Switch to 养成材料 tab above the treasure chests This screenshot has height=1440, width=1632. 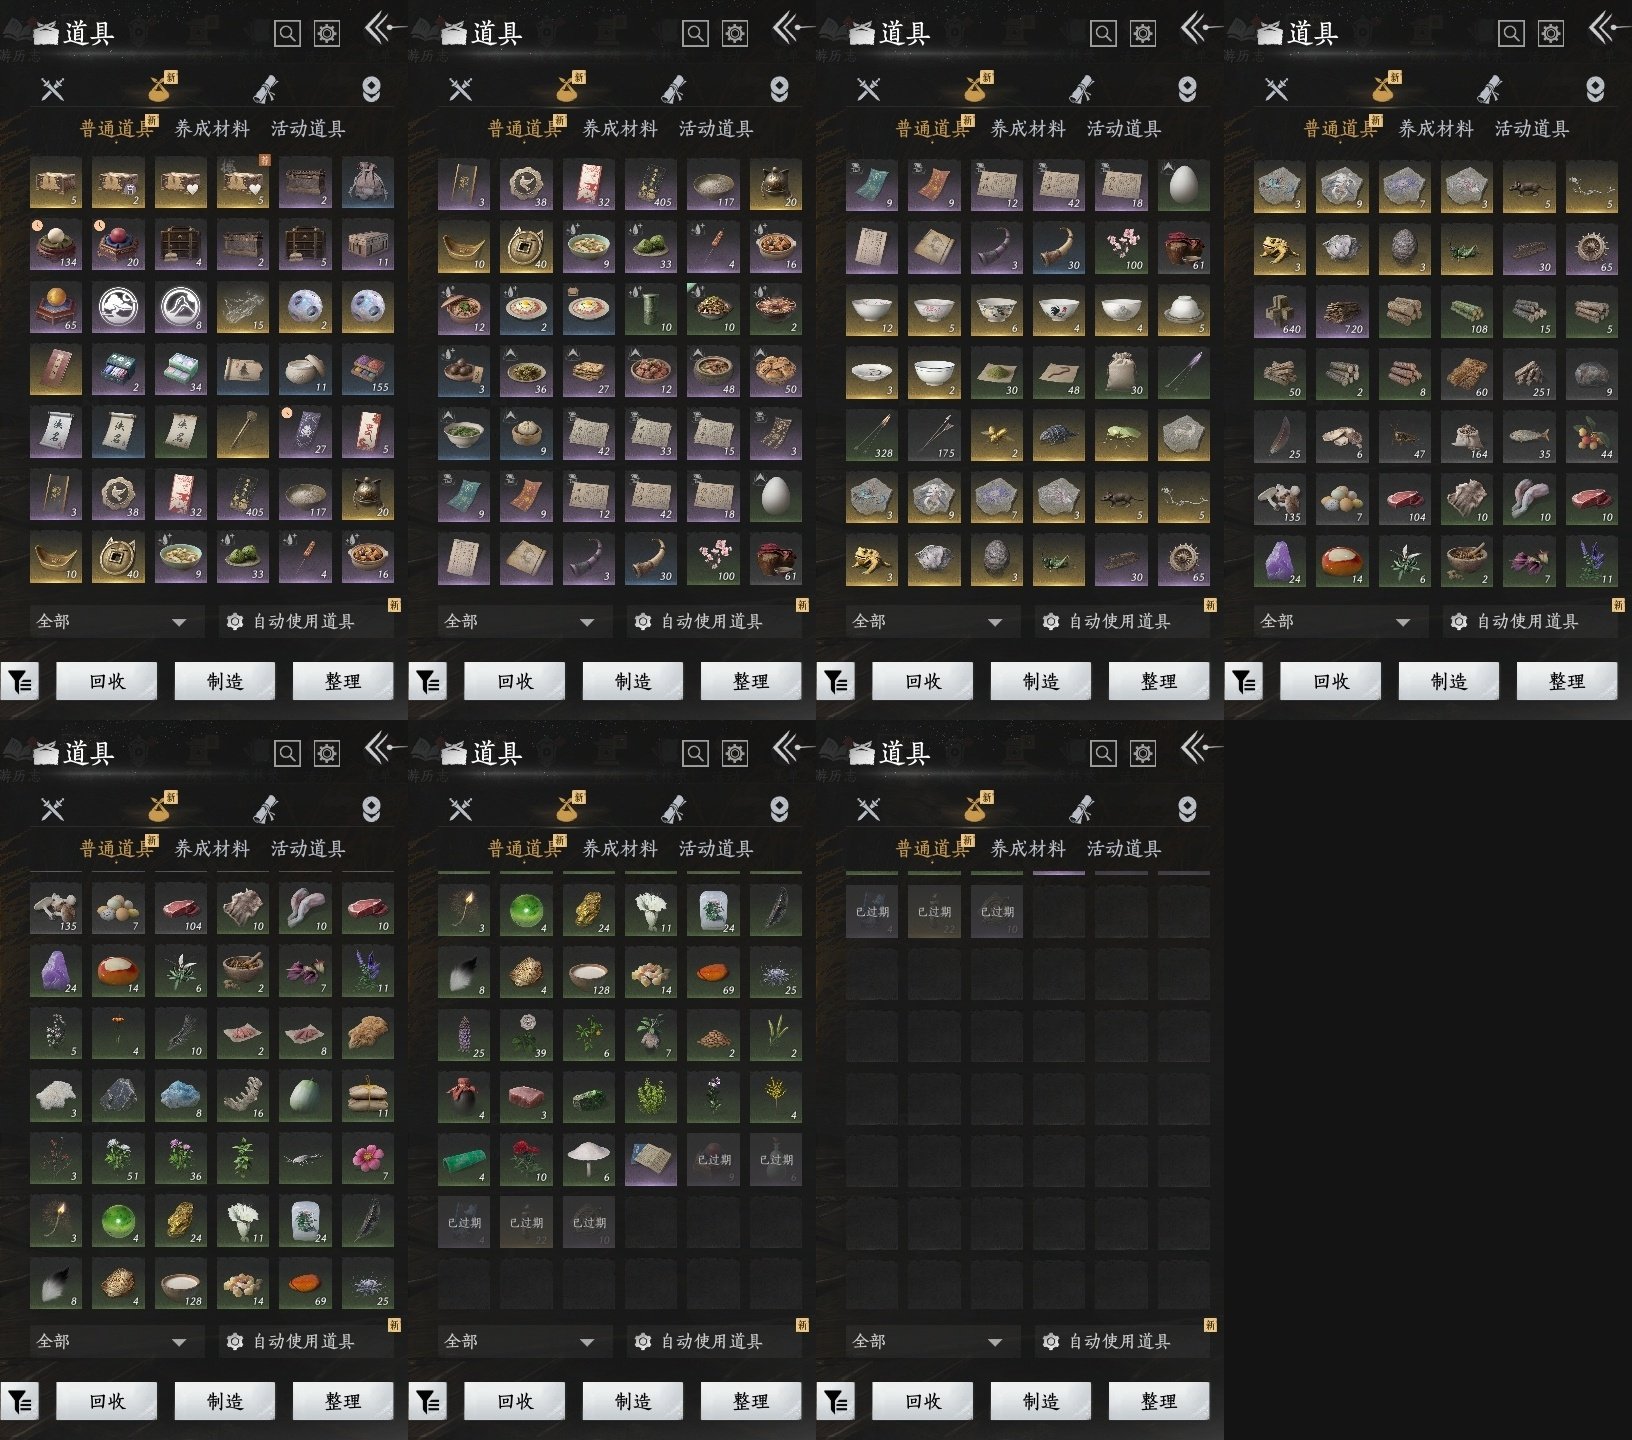212,128
